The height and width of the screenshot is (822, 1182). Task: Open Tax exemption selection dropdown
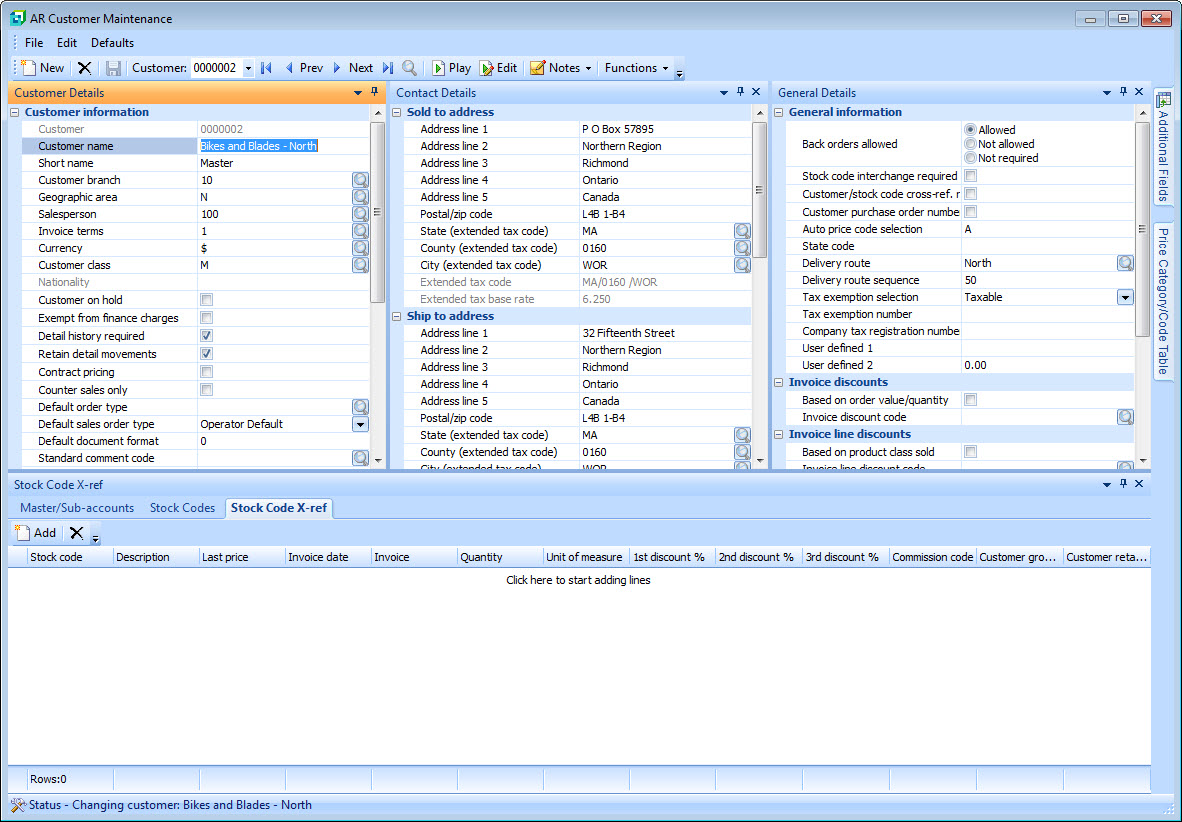1125,297
